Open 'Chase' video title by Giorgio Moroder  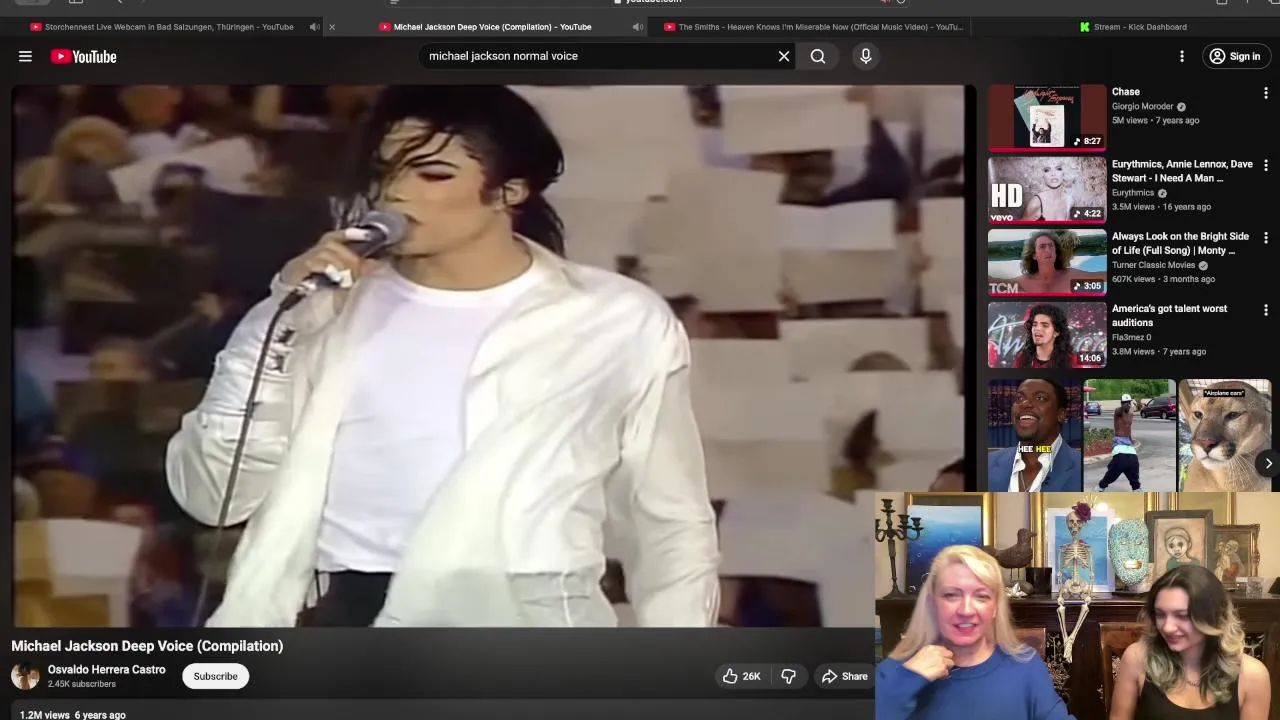pos(1126,92)
